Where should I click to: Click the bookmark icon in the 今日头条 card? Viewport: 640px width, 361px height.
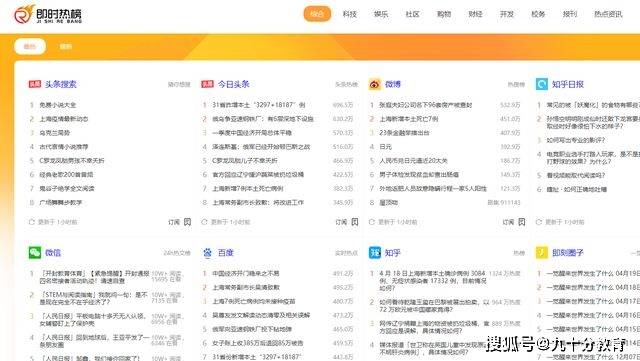click(x=355, y=222)
